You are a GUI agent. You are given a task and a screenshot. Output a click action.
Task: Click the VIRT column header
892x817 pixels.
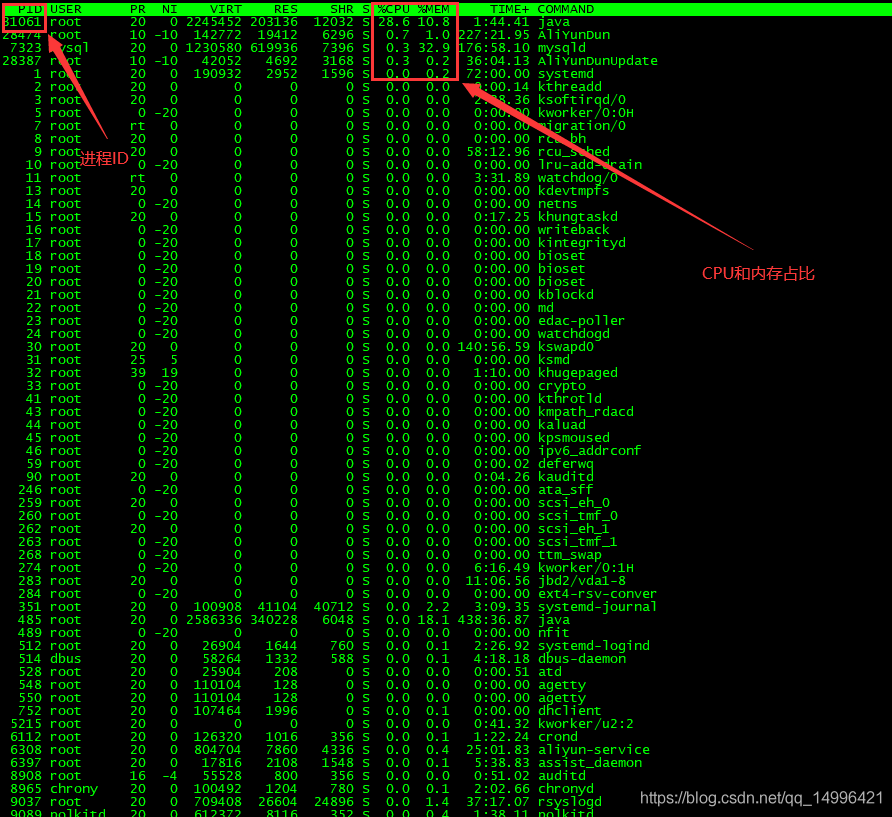[x=226, y=9]
